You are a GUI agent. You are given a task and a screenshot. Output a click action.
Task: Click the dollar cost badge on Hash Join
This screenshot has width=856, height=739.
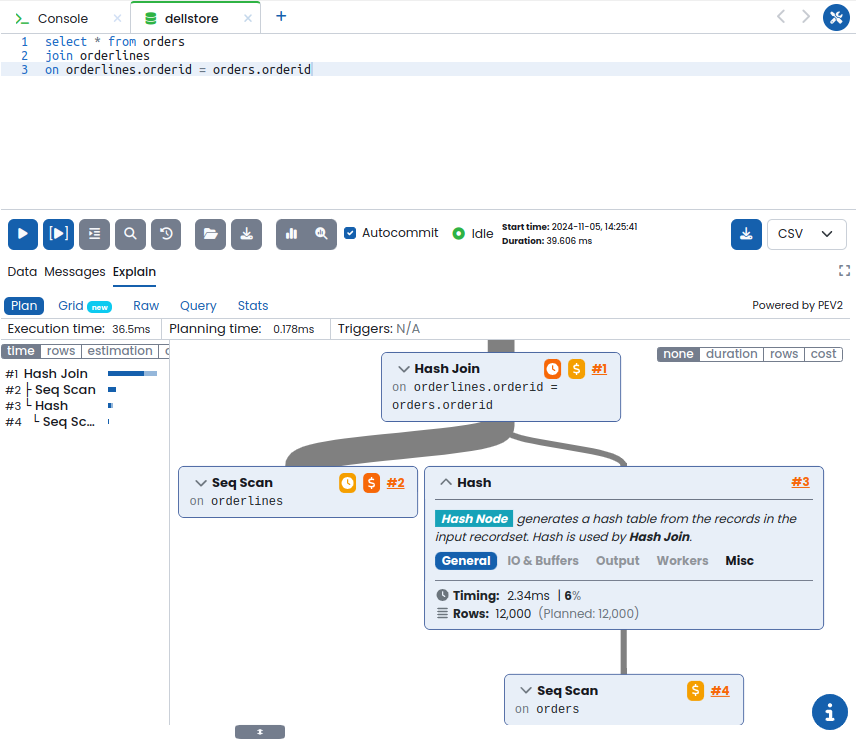(576, 369)
